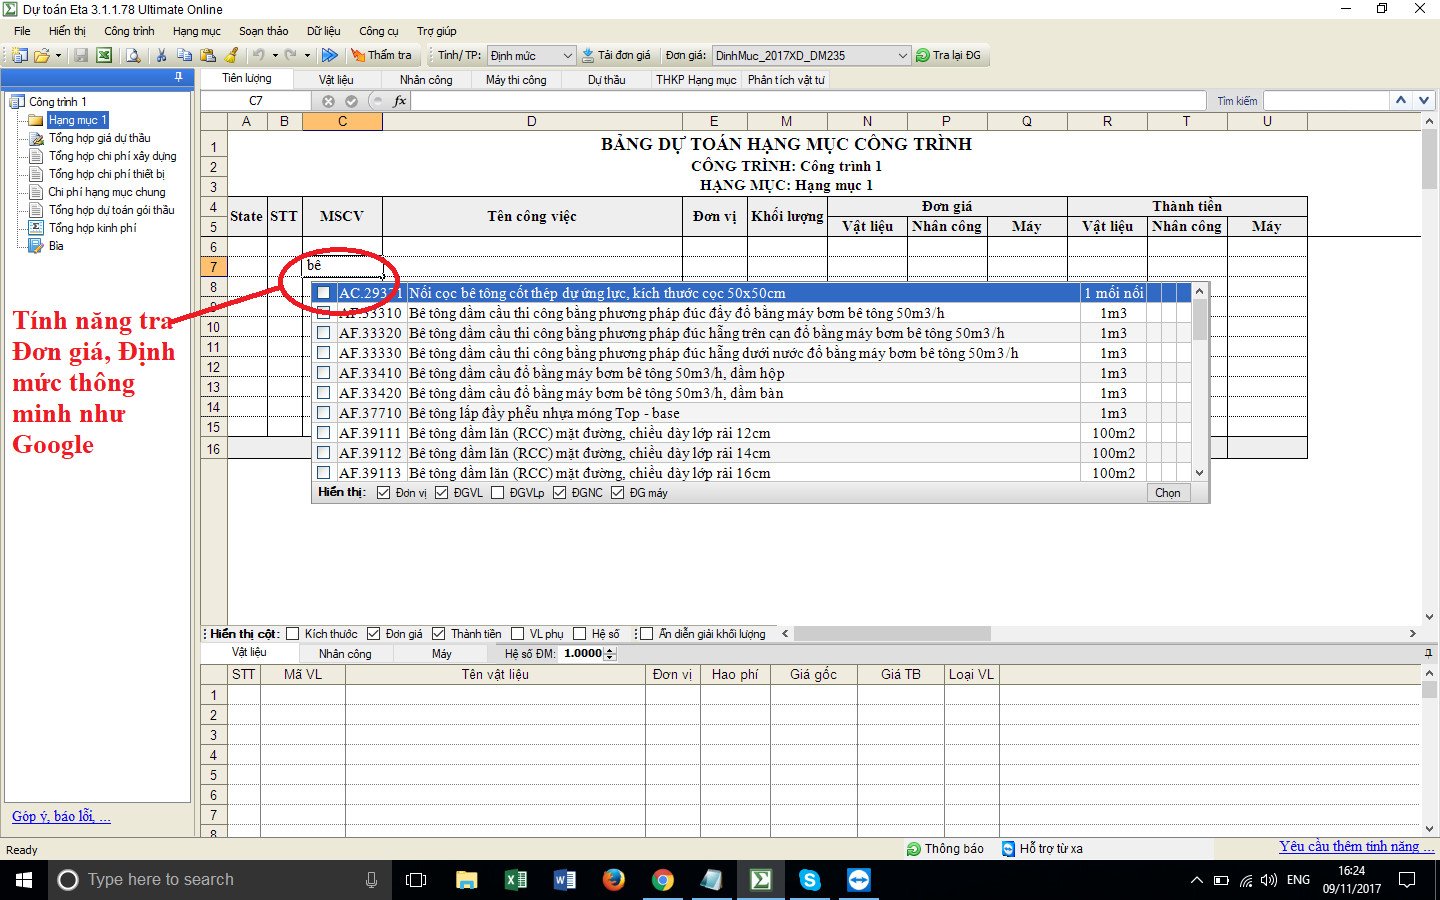Image resolution: width=1440 pixels, height=900 pixels.
Task: Click the broom clear-format icon
Action: pyautogui.click(x=232, y=56)
